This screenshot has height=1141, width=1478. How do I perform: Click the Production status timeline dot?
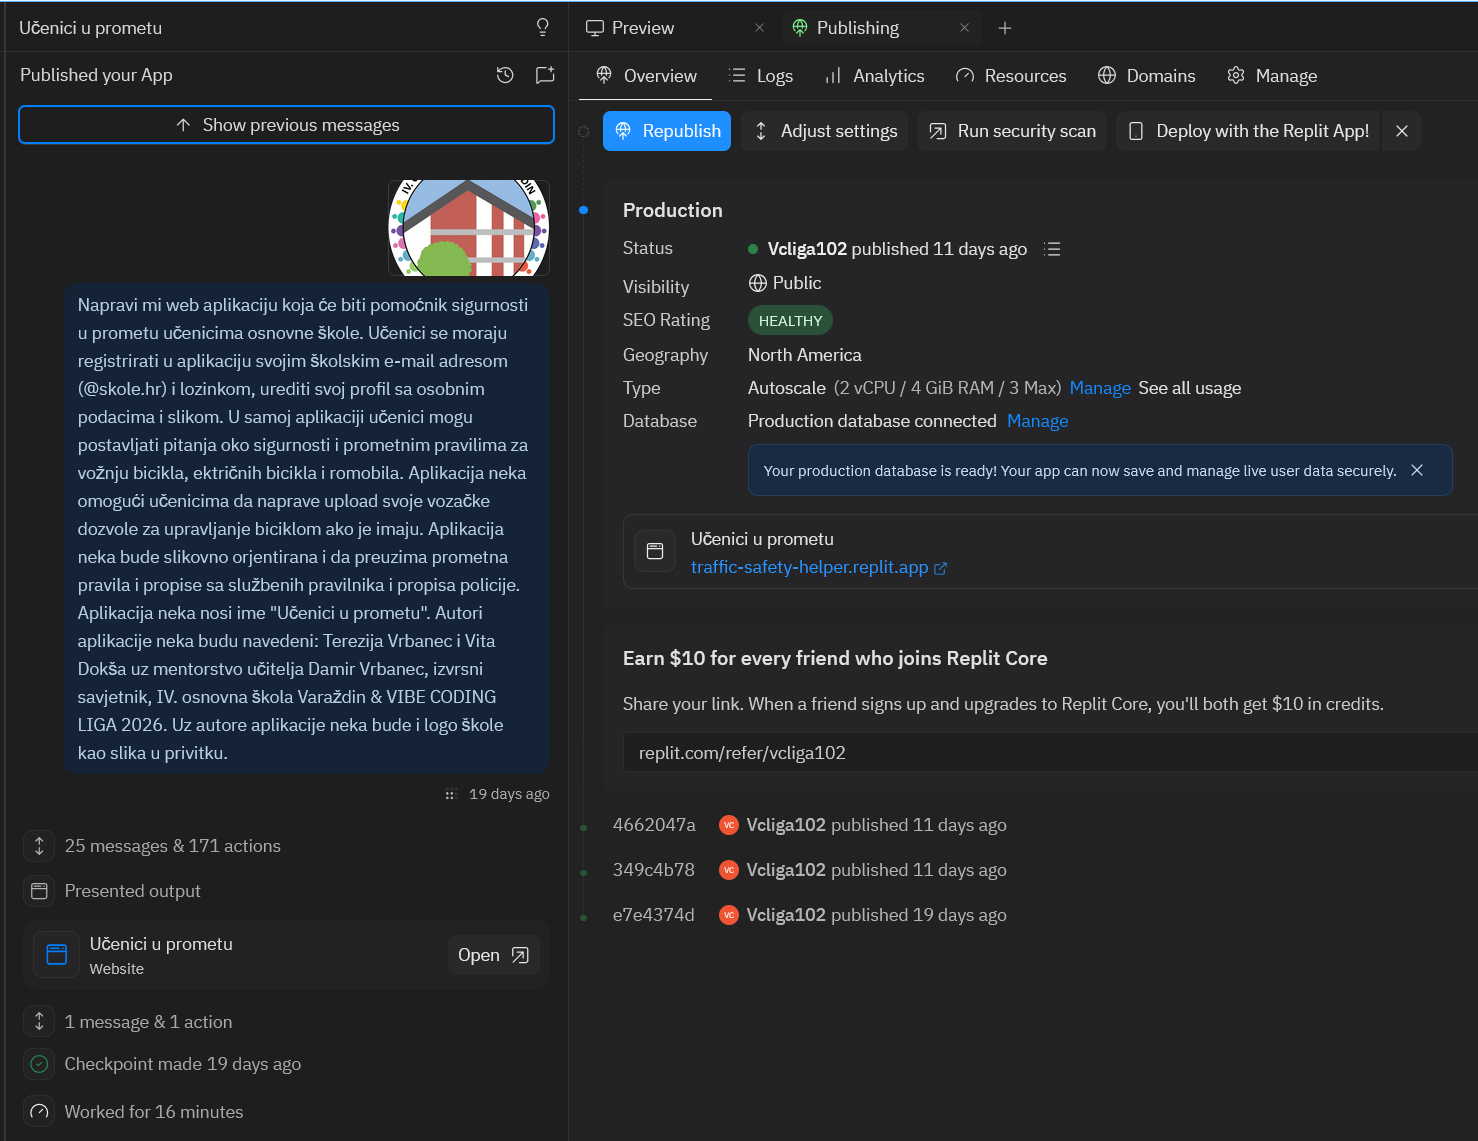click(x=584, y=210)
